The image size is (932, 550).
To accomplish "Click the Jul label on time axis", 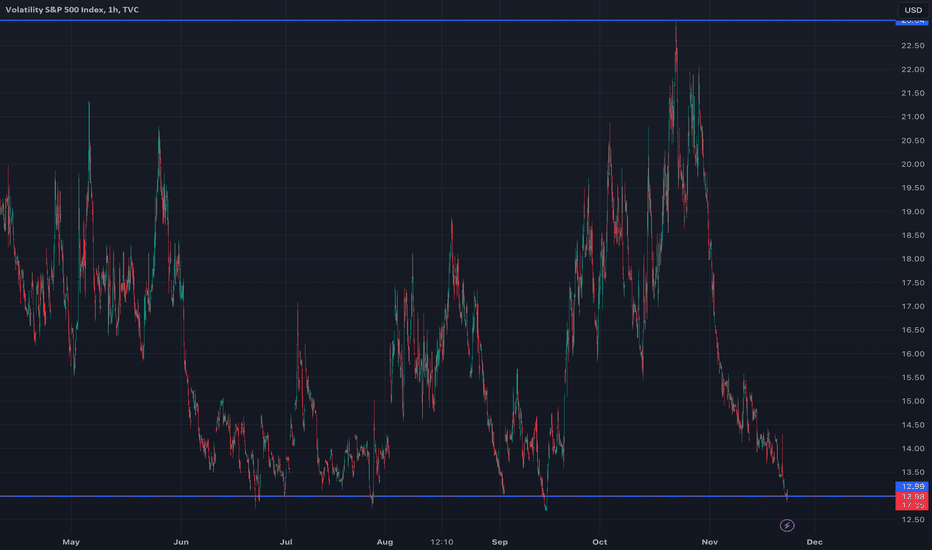I will tap(286, 542).
